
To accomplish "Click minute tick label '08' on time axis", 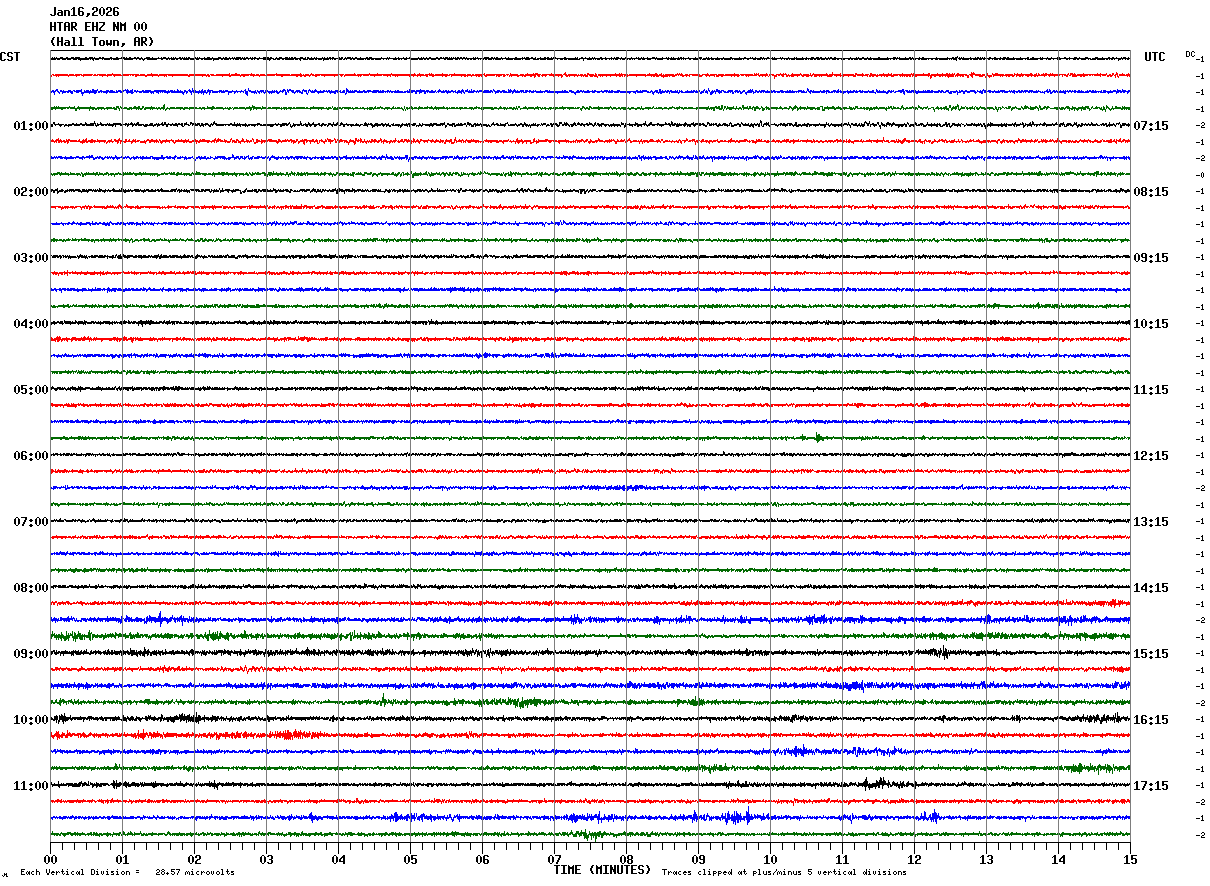I will [x=626, y=859].
